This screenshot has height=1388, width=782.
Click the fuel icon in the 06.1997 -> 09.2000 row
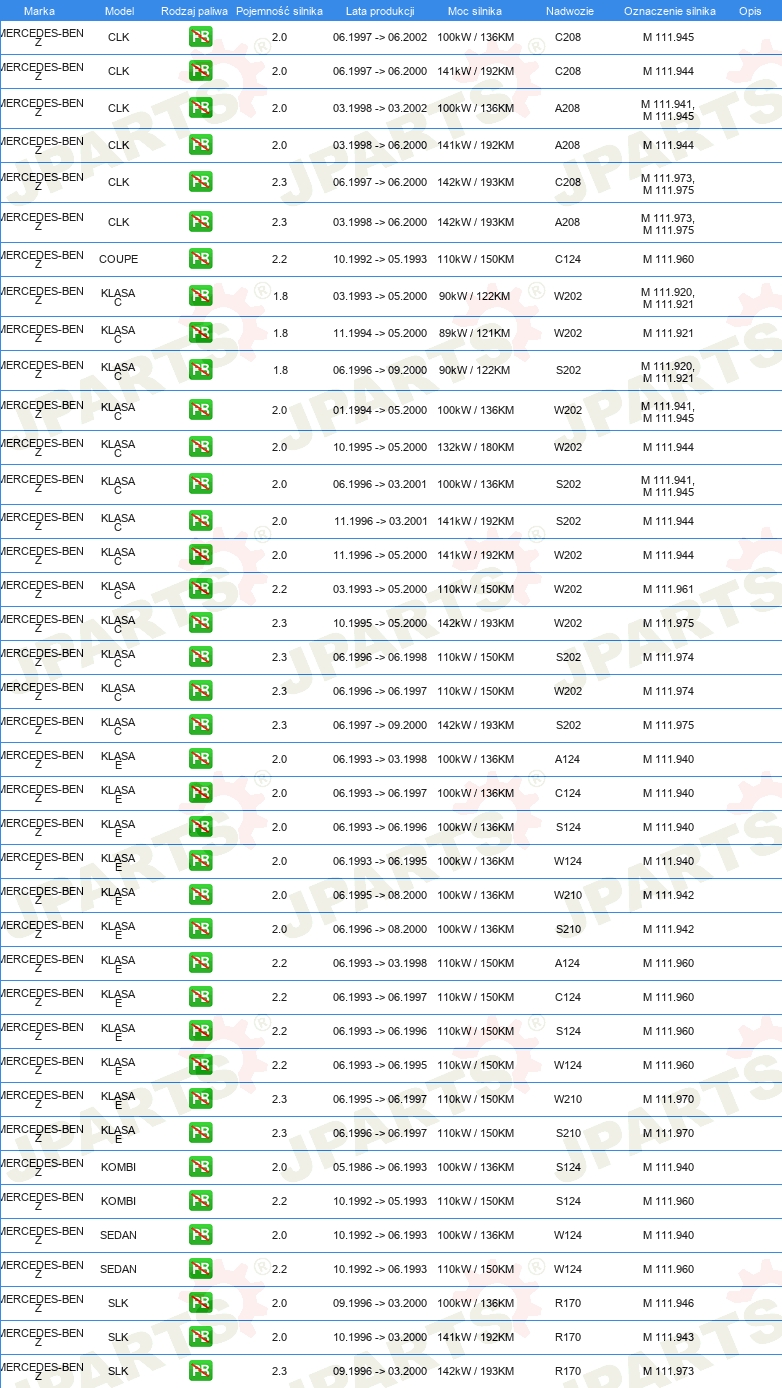coord(200,725)
